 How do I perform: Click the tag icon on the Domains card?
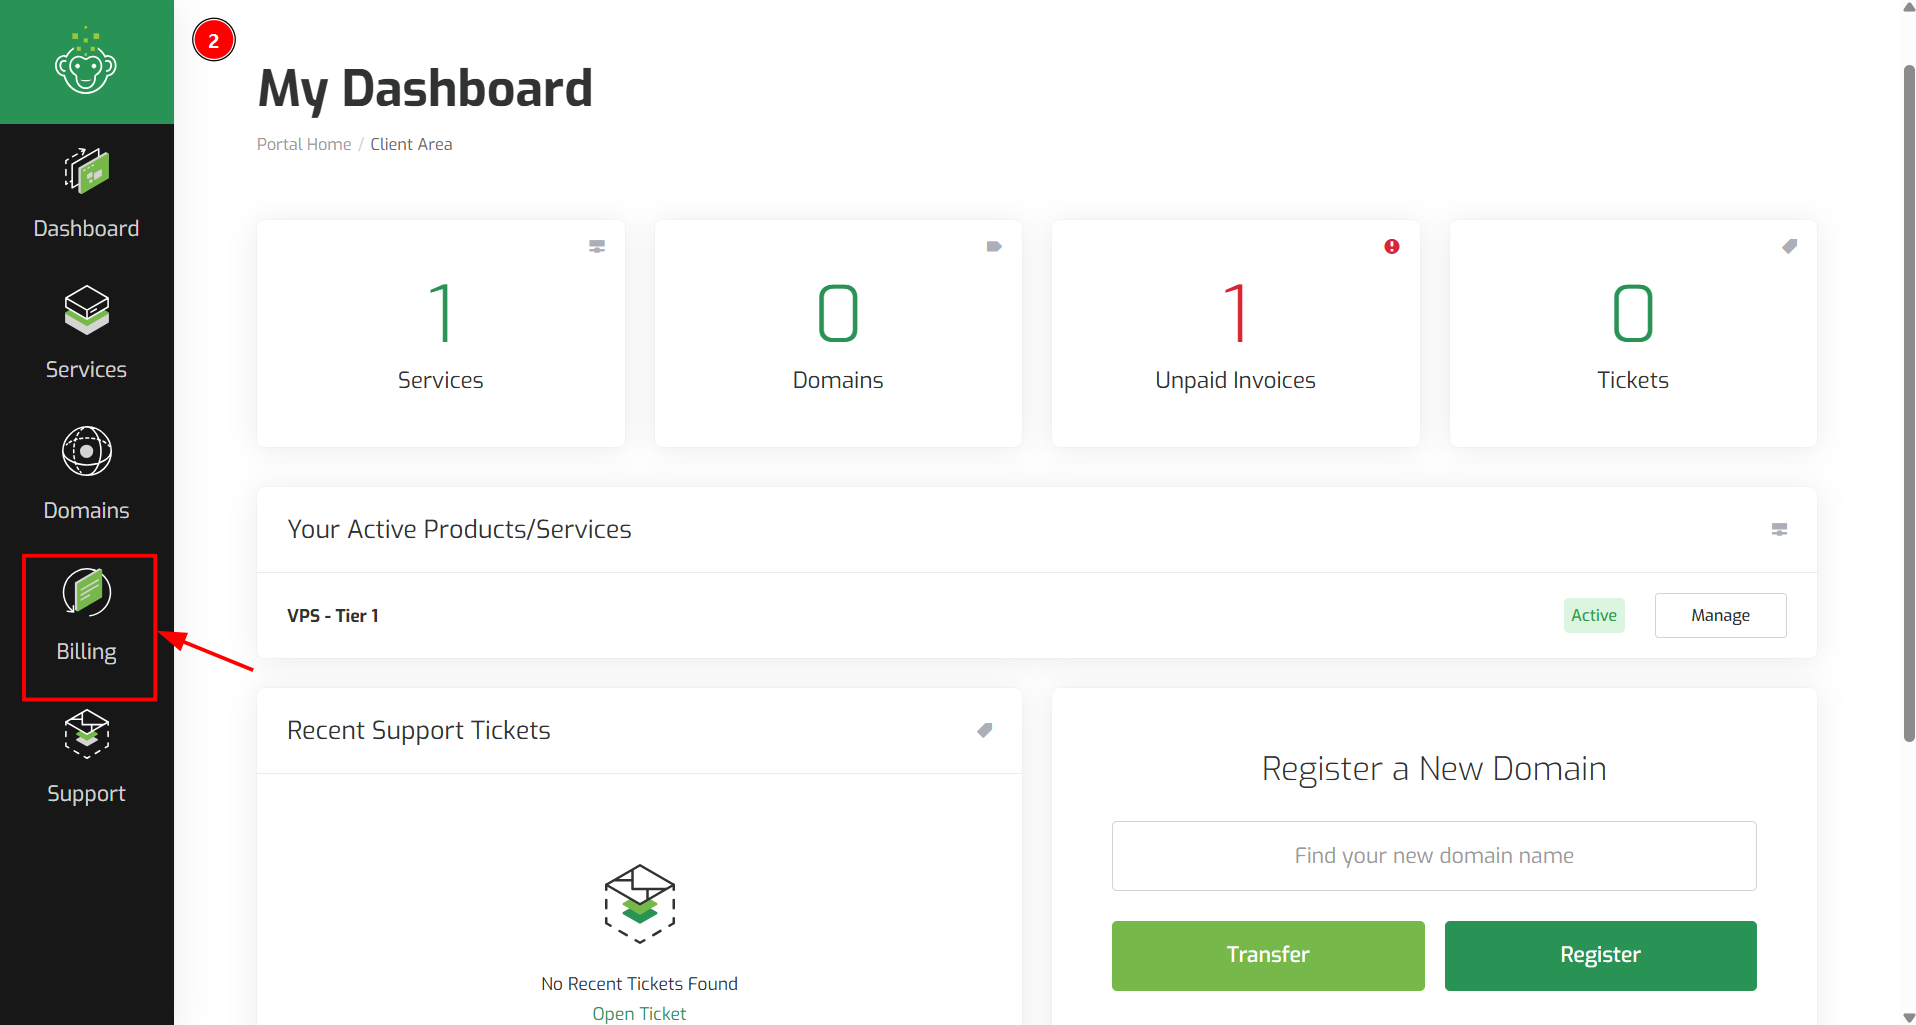(x=993, y=246)
